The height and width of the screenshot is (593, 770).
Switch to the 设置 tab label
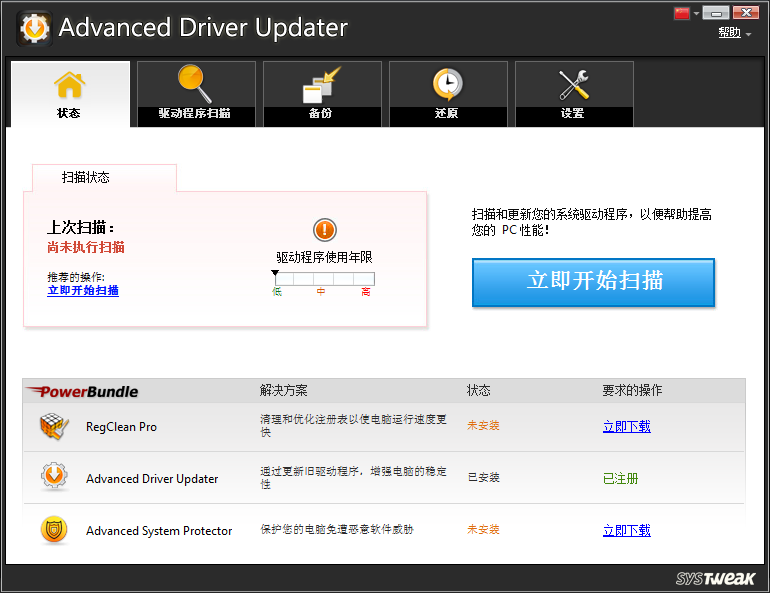click(573, 113)
